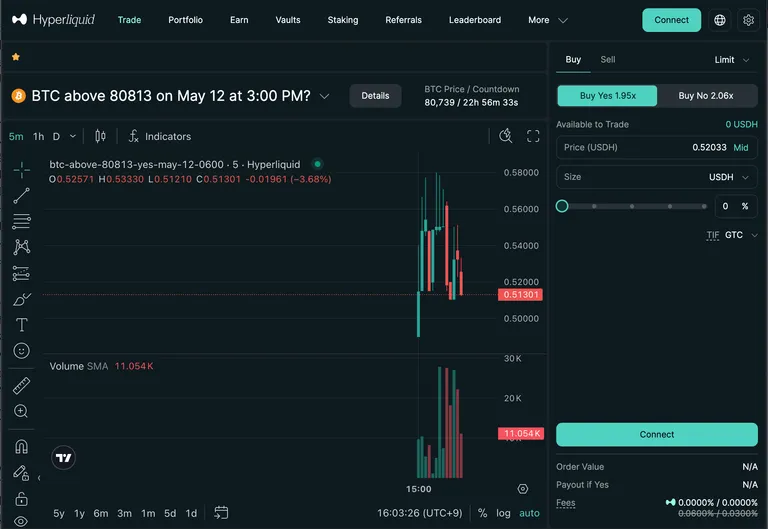Click the Details button
Screen dimensions: 768x529
pos(375,96)
